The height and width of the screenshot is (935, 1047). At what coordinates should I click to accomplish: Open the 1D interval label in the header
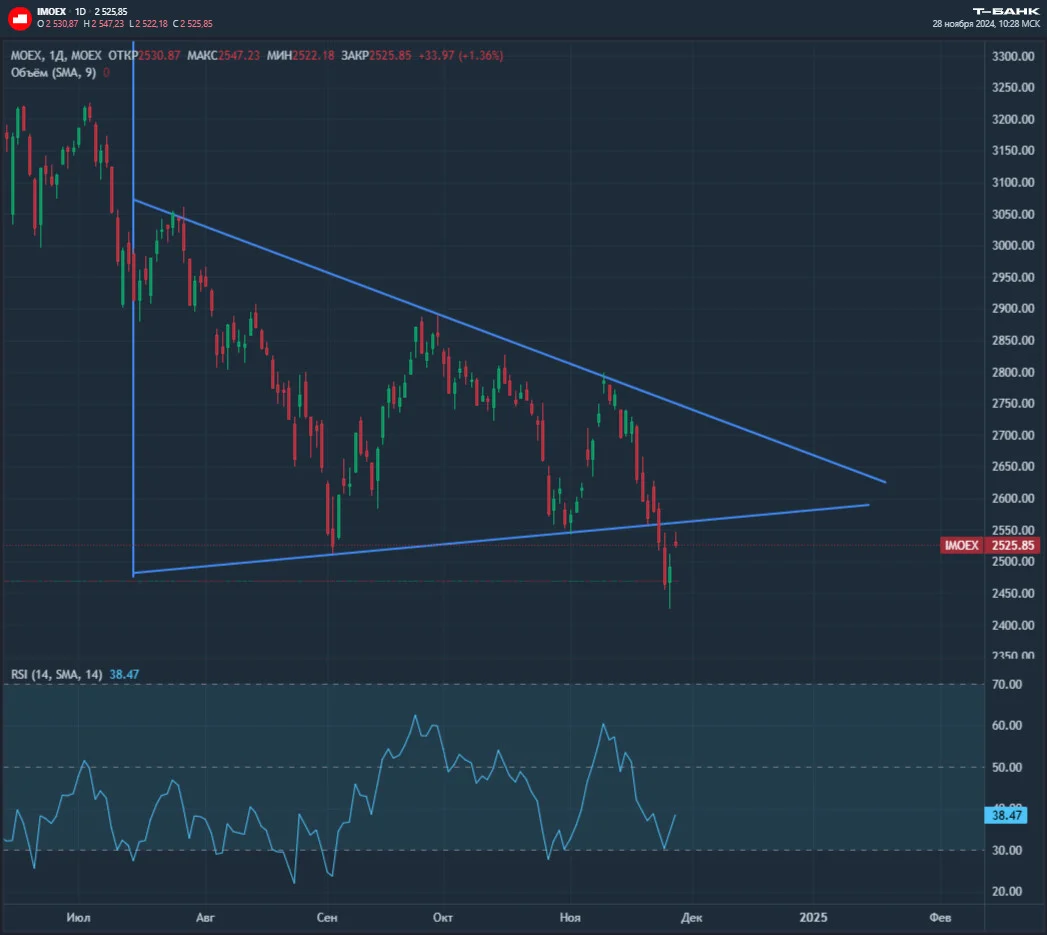click(x=80, y=11)
